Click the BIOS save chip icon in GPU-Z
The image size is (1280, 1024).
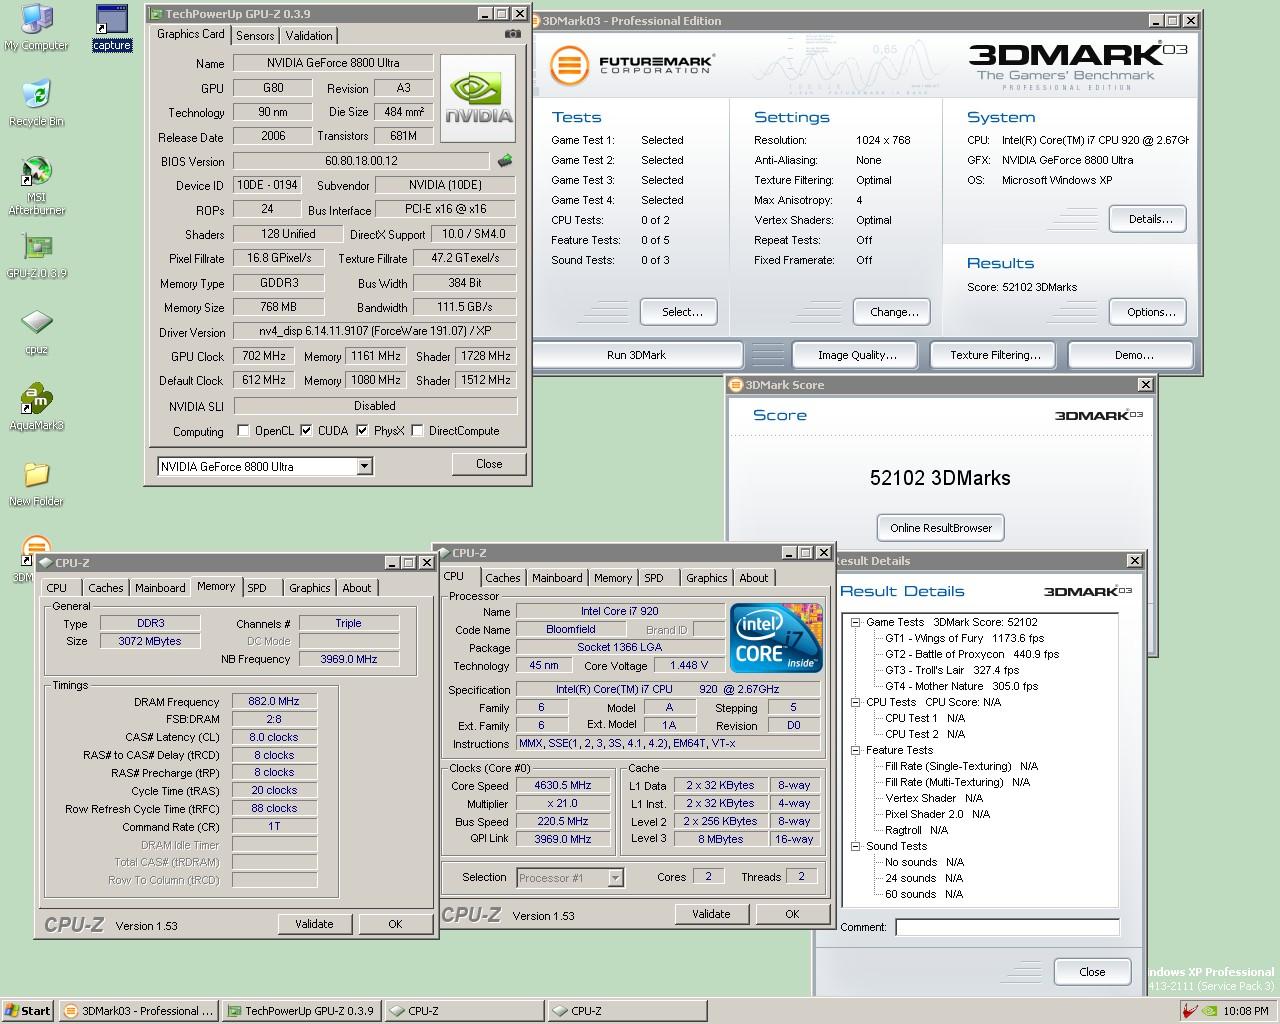point(505,160)
